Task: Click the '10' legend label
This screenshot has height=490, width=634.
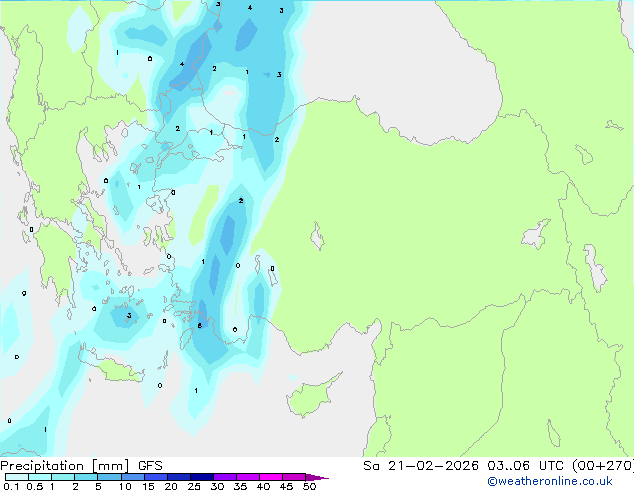Action: coord(125,486)
